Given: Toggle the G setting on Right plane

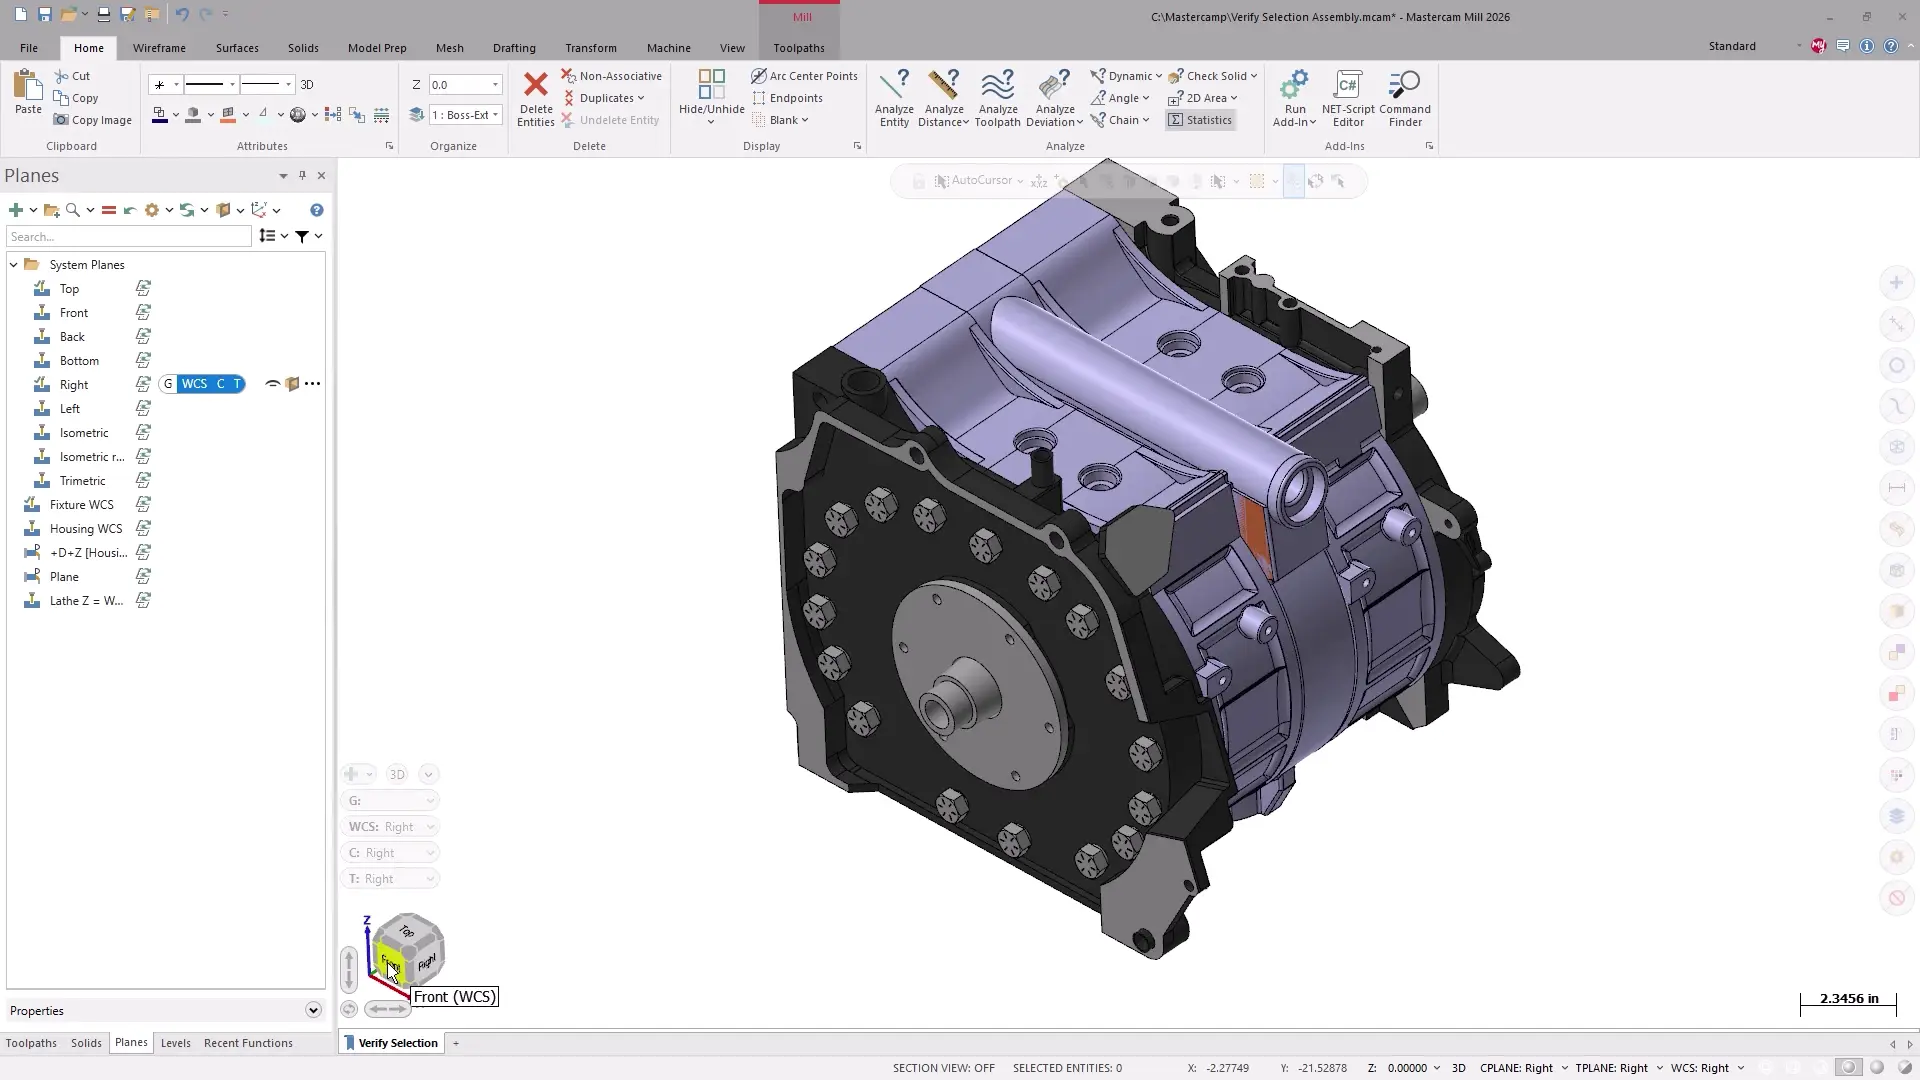Looking at the screenshot, I should (168, 384).
